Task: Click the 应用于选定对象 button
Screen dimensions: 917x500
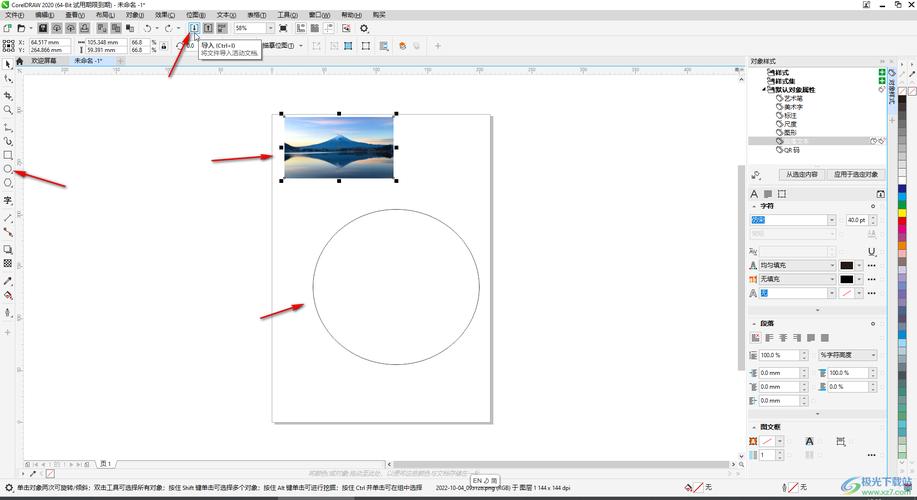Action: [856, 174]
